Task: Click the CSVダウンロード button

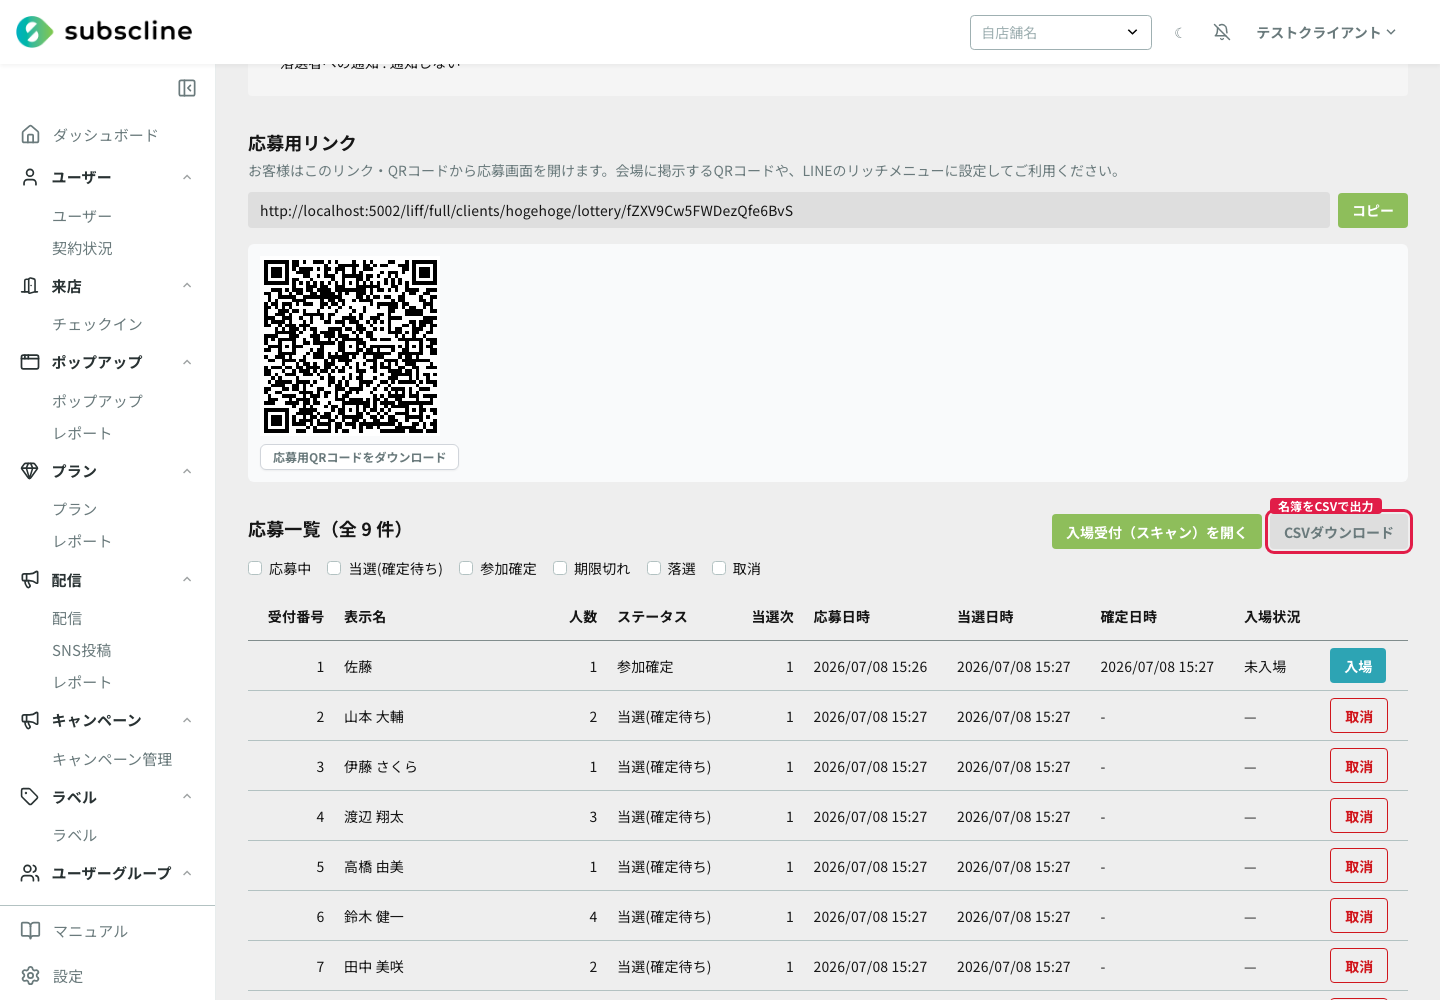Action: tap(1339, 532)
